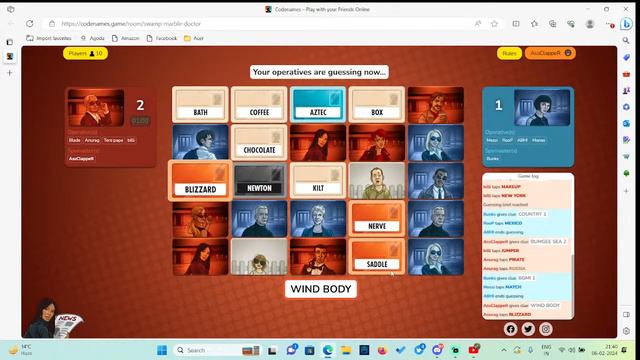Open the notification bell in taskbar
The image size is (640, 360).
[x=624, y=350]
